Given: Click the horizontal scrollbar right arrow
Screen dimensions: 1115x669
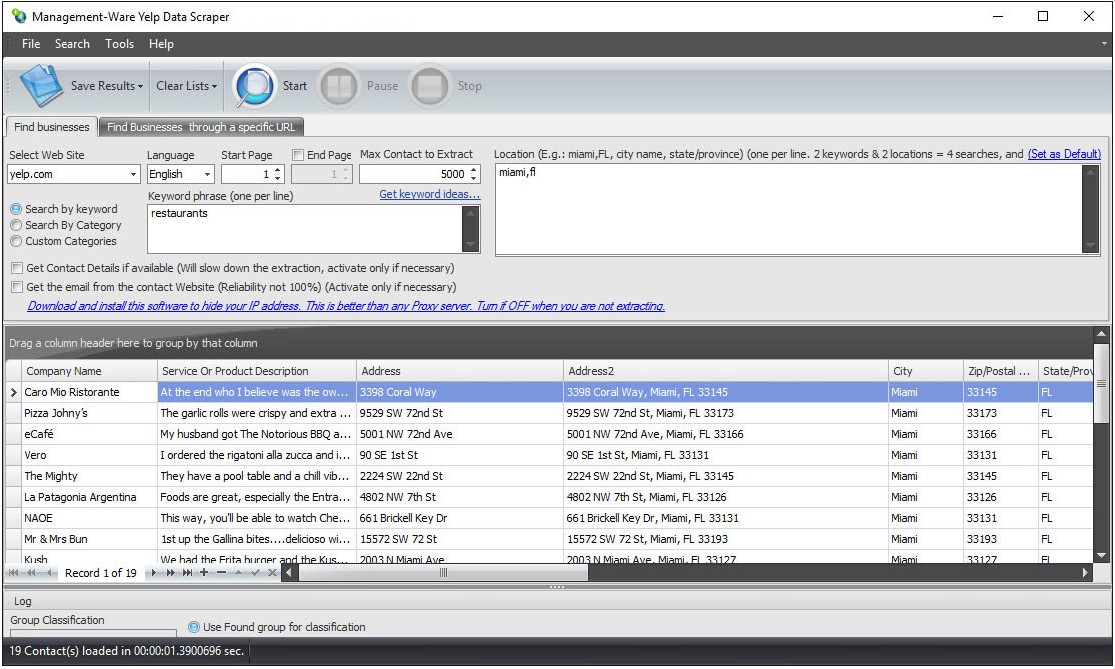Looking at the screenshot, I should coord(1085,572).
